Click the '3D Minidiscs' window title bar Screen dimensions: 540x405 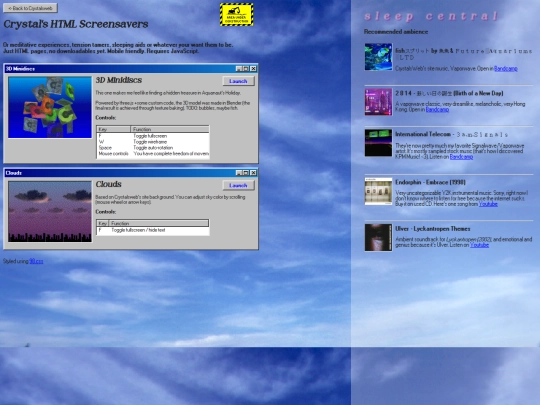point(131,69)
